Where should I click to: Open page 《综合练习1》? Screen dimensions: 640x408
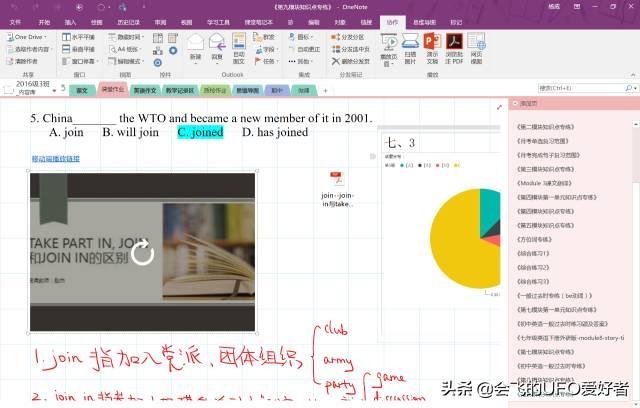[533, 253]
